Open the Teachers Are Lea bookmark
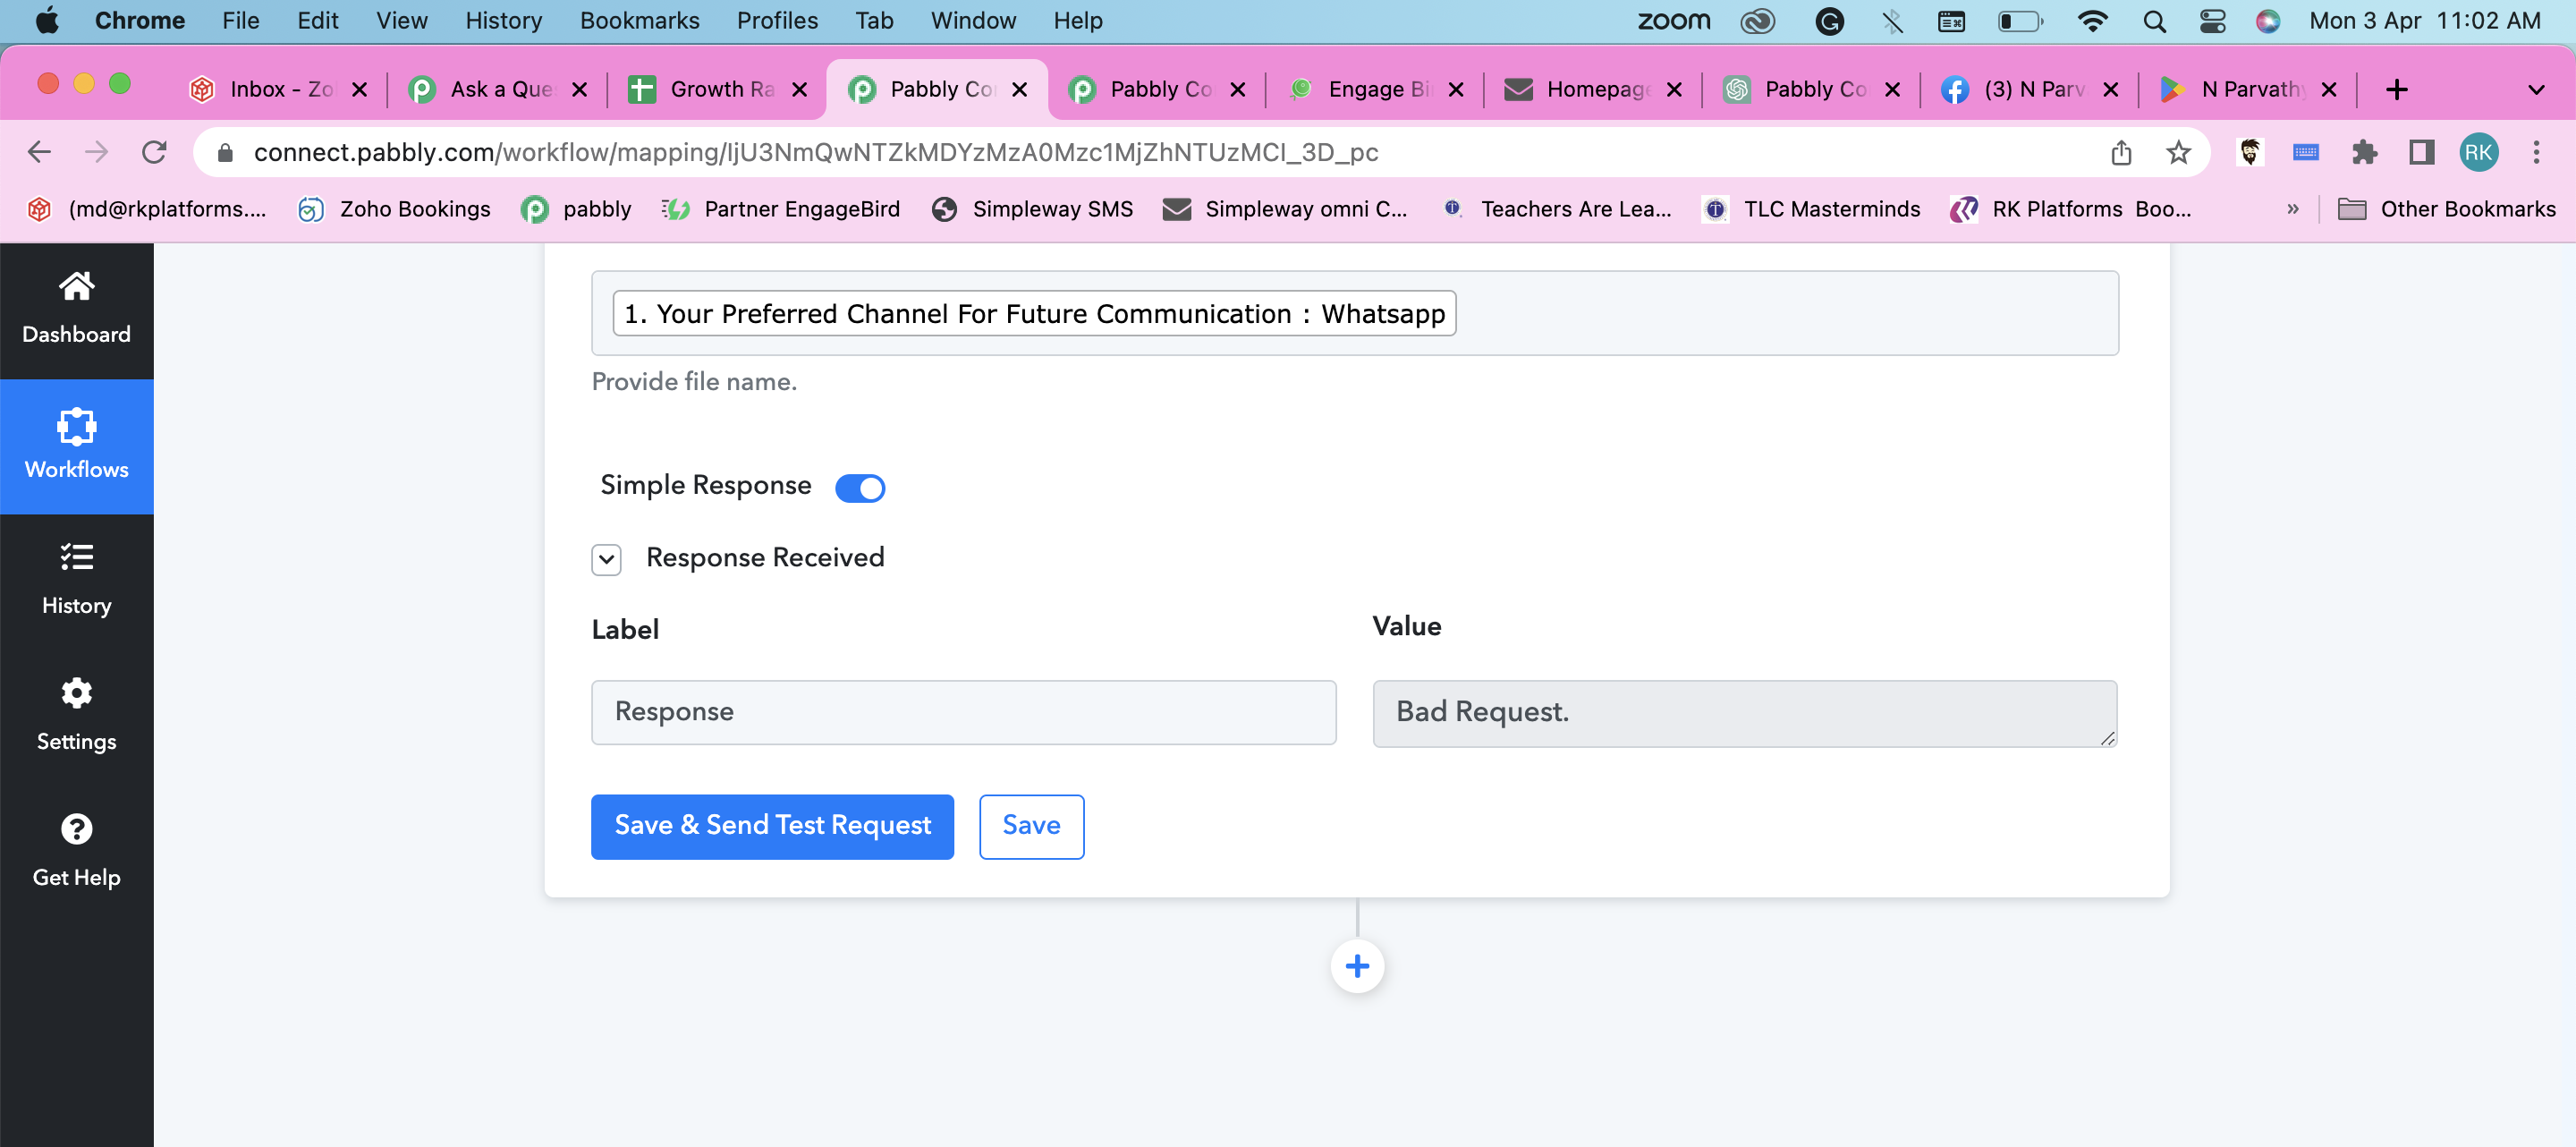The height and width of the screenshot is (1147, 2576). [x=1556, y=209]
